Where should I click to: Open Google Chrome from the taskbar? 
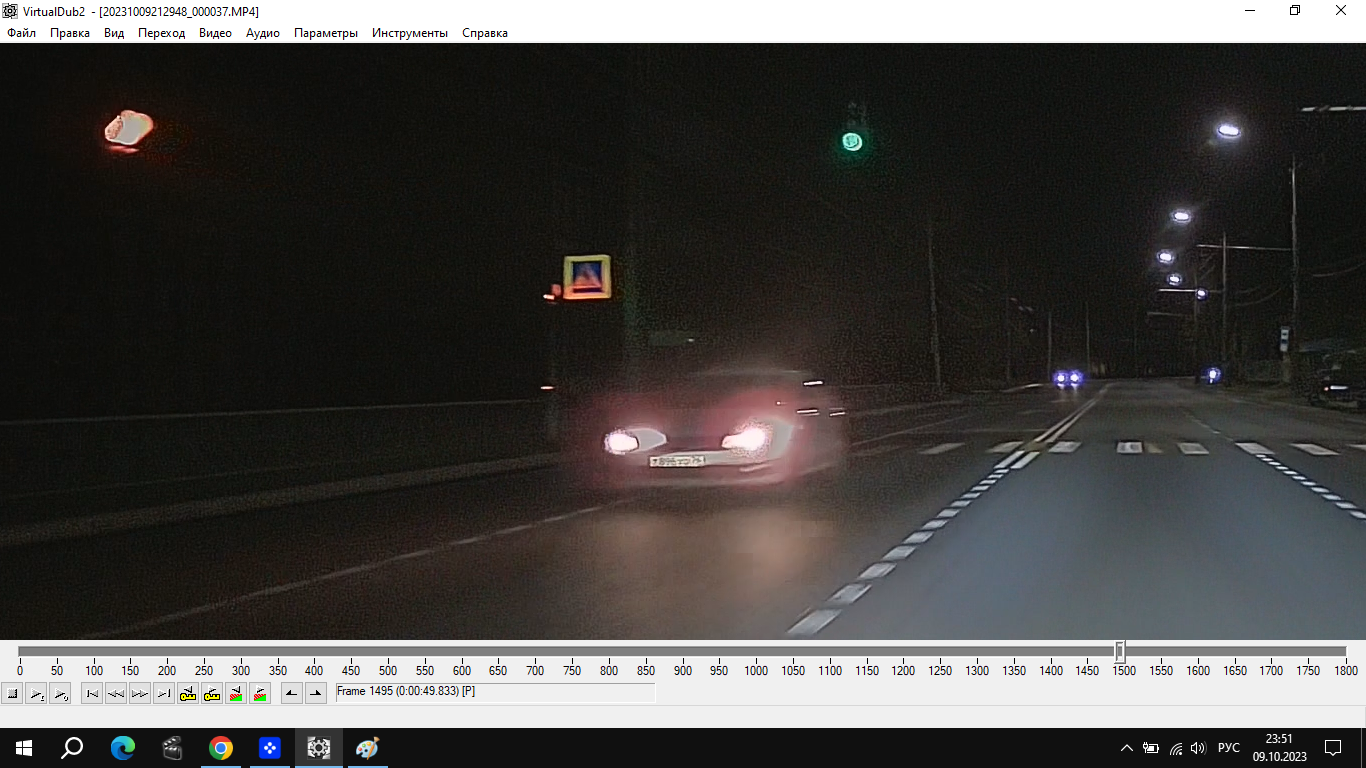pos(221,748)
